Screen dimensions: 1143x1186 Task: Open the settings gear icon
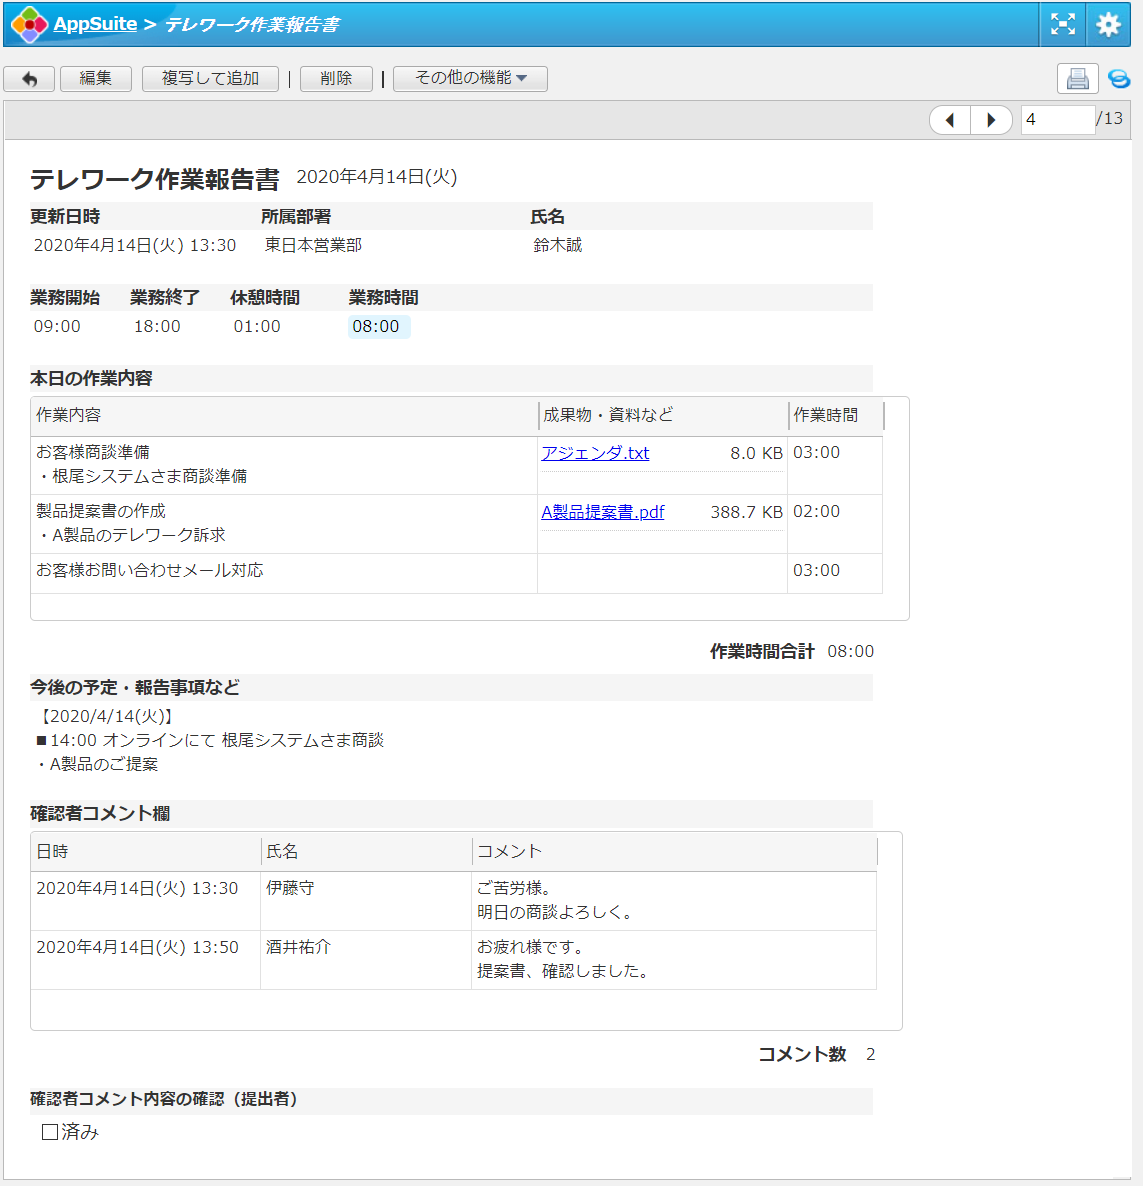coord(1108,24)
